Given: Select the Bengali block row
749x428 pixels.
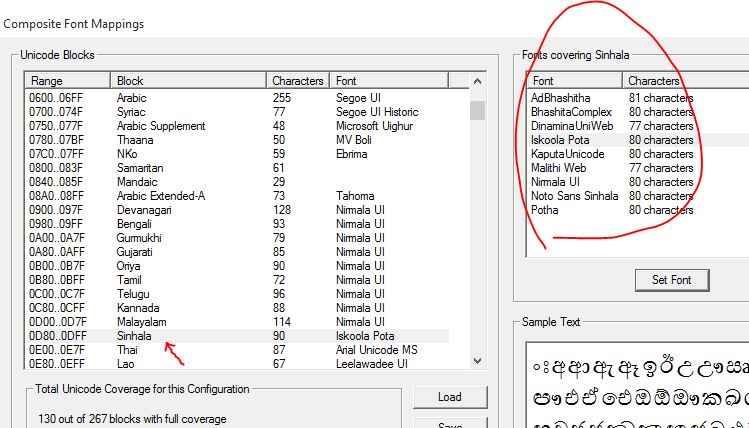Looking at the screenshot, I should (237, 224).
